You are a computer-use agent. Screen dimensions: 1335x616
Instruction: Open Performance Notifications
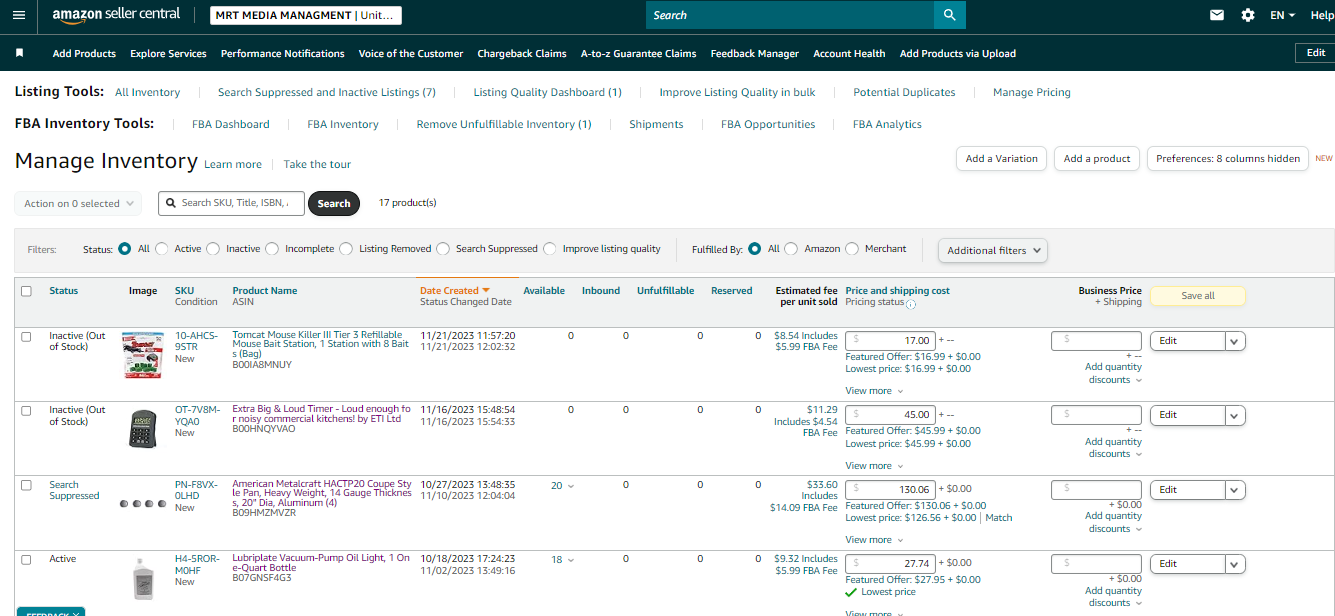pos(283,54)
